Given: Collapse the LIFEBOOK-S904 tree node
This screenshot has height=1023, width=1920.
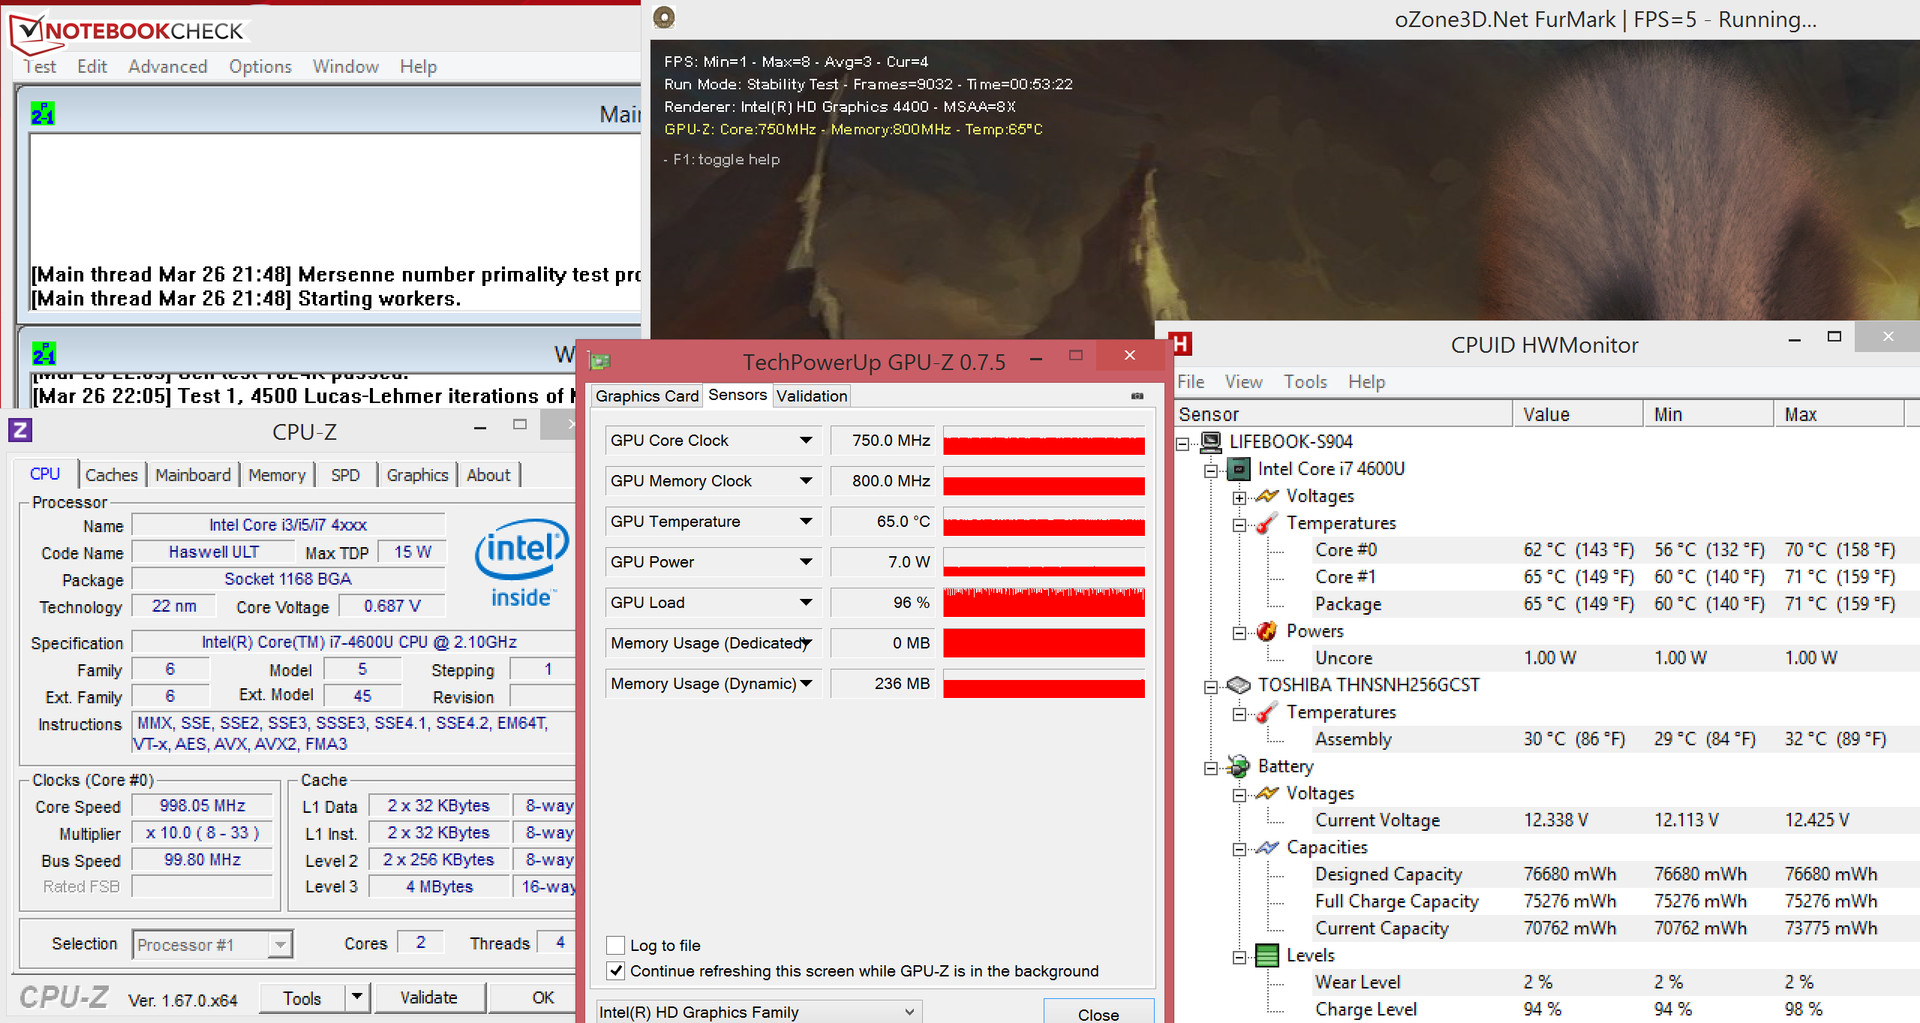Looking at the screenshot, I should coord(1183,442).
